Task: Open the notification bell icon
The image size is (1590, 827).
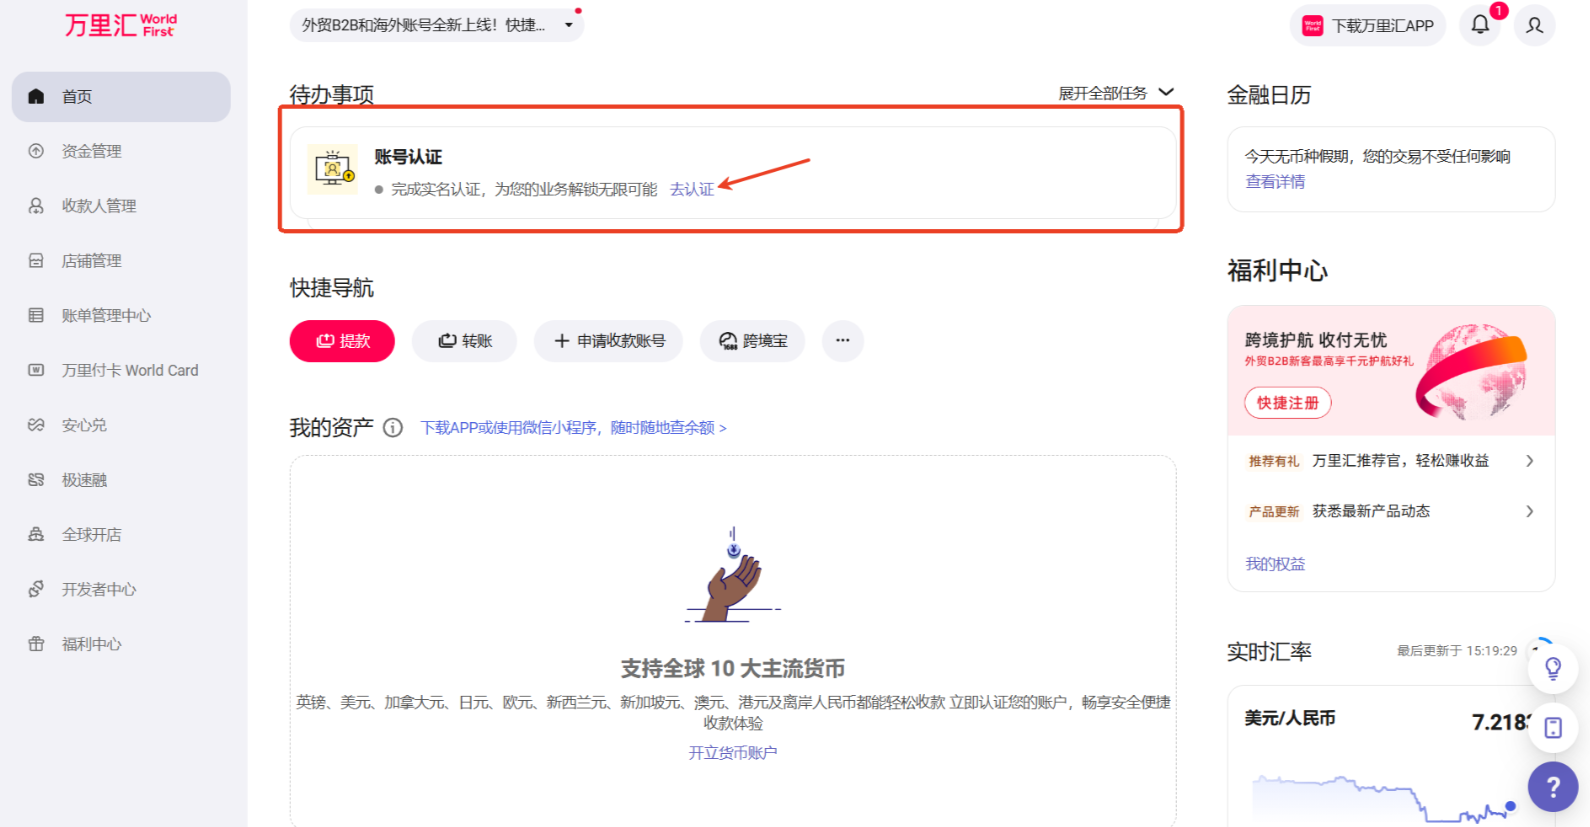Action: (x=1480, y=25)
